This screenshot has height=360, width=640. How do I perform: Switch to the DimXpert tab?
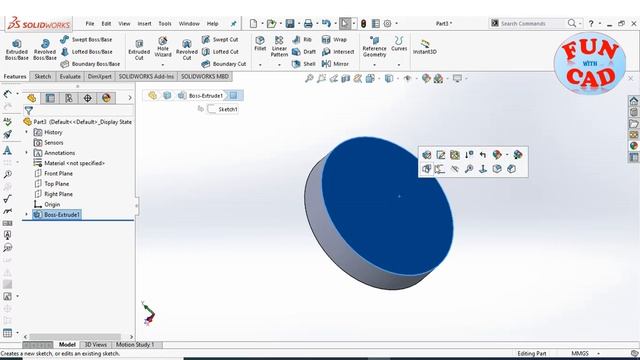[99, 76]
